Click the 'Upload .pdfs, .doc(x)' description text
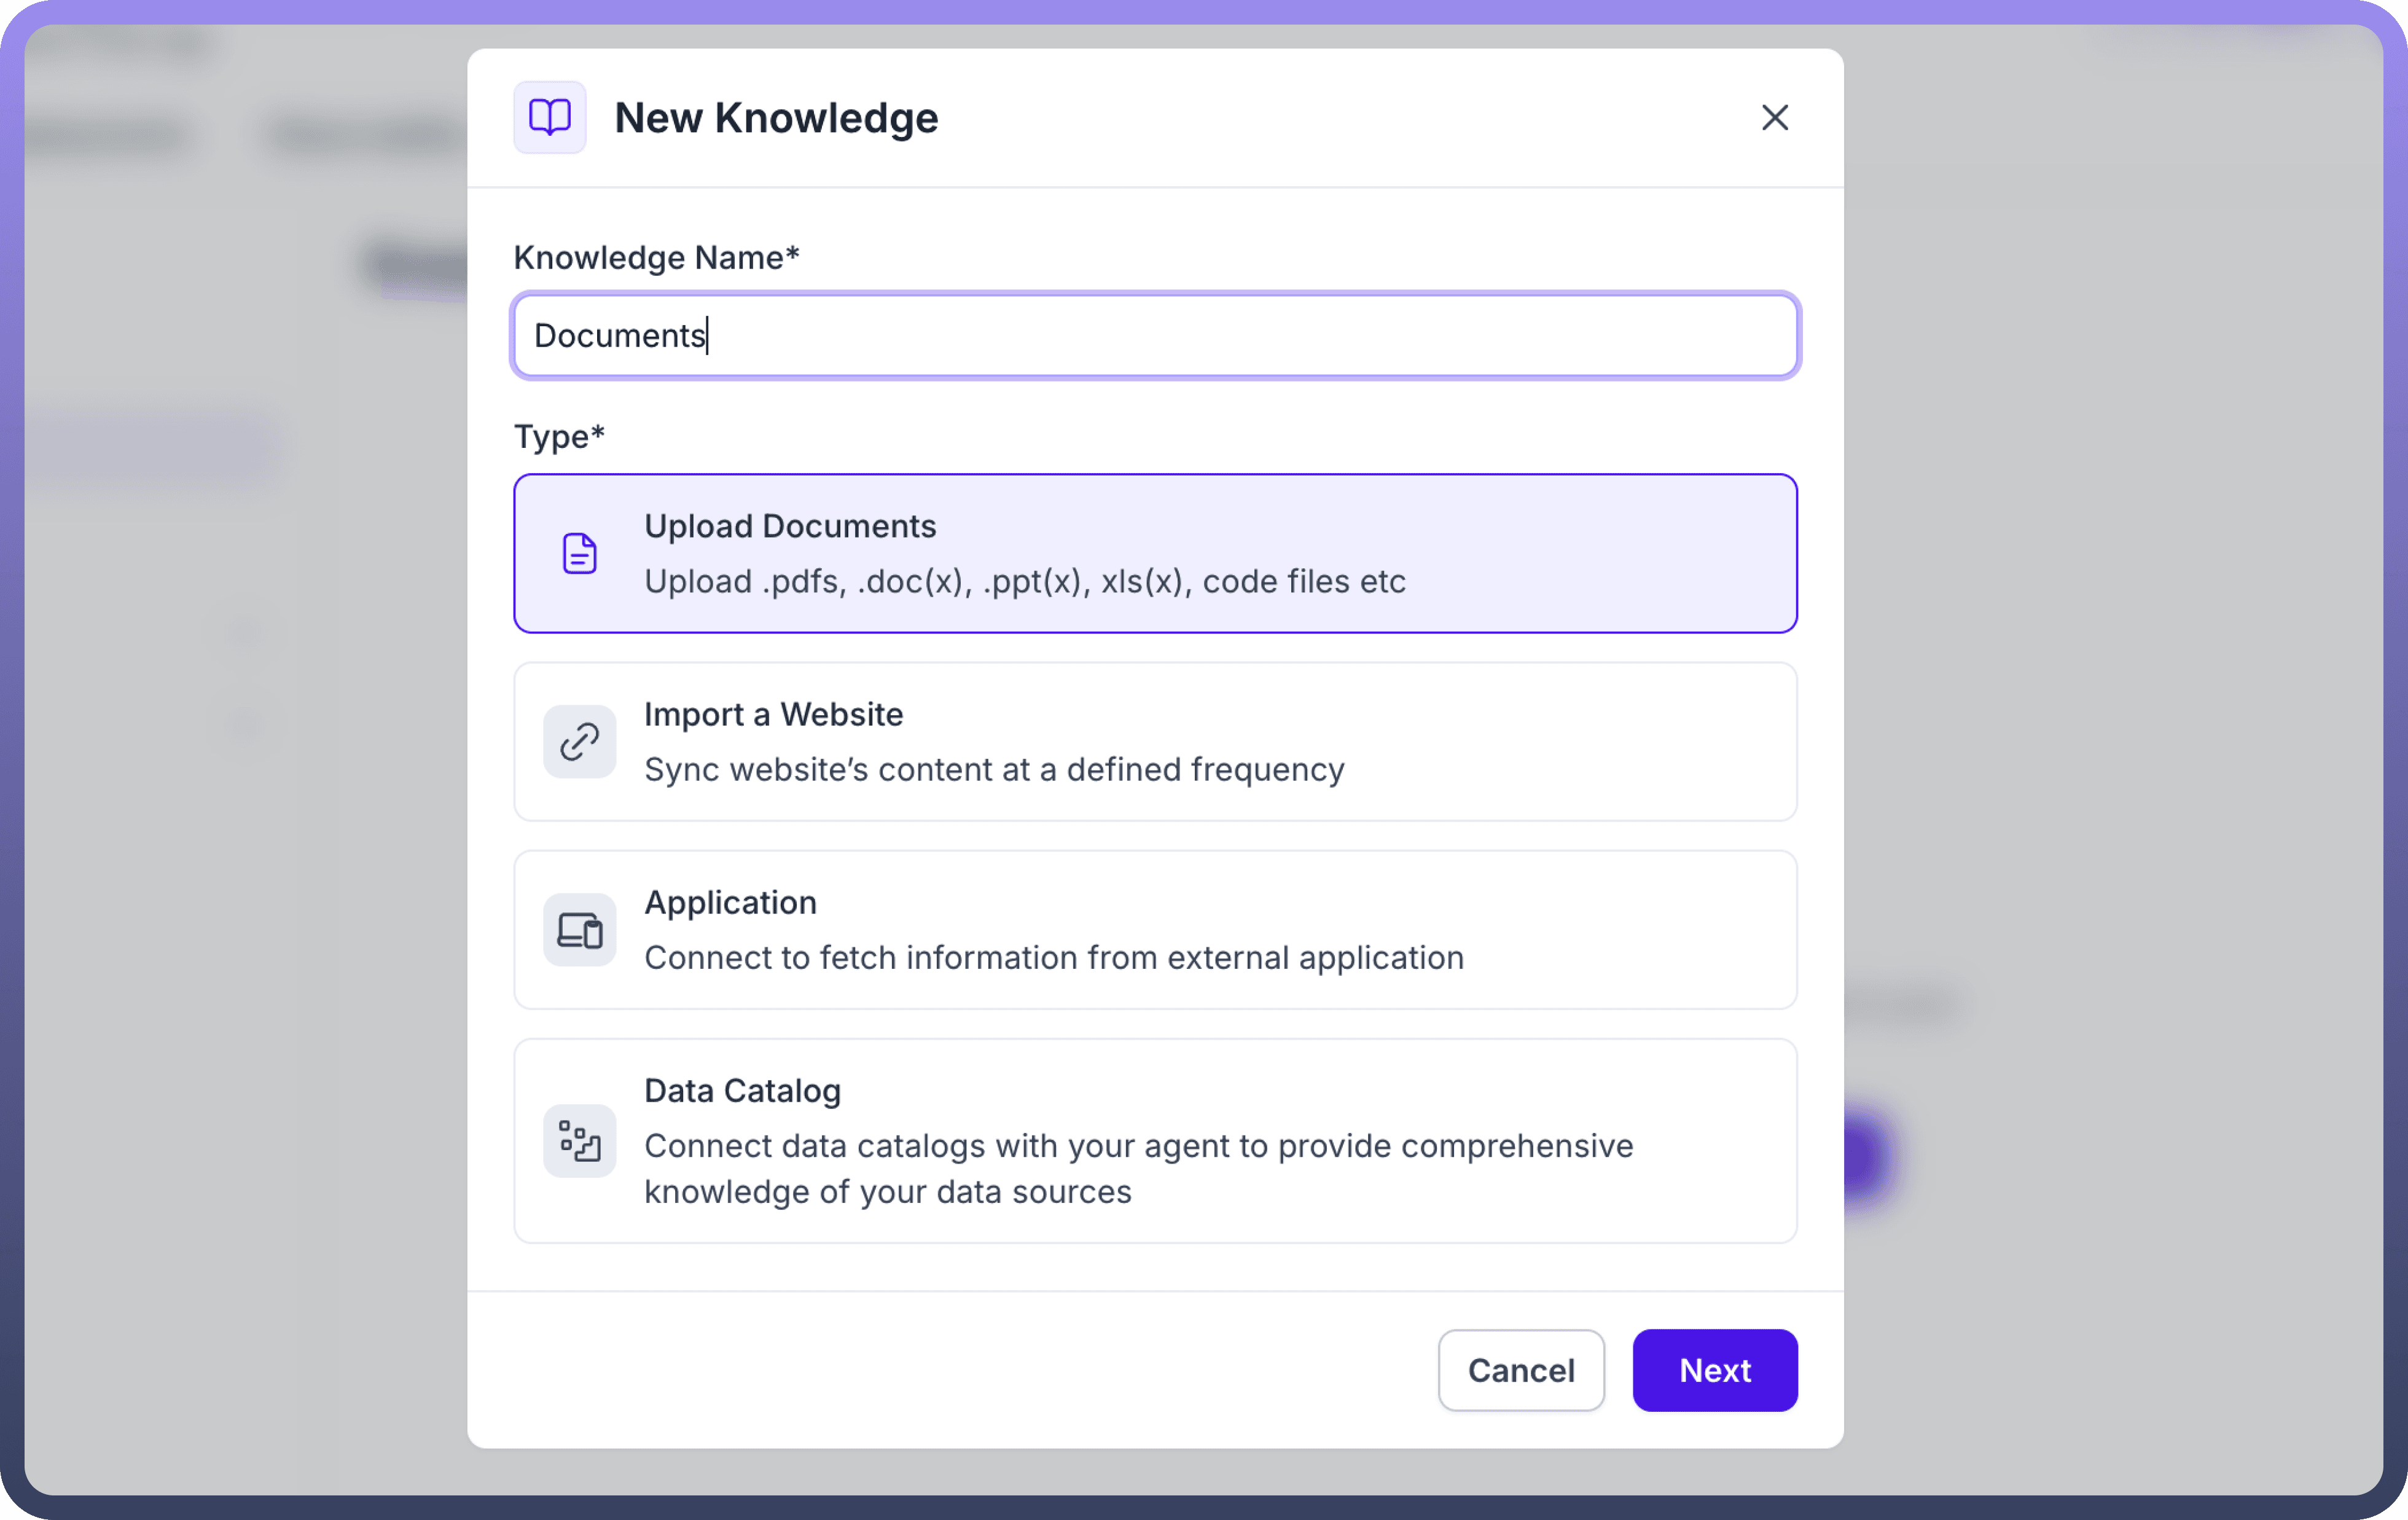2408x1520 pixels. [x=1024, y=581]
